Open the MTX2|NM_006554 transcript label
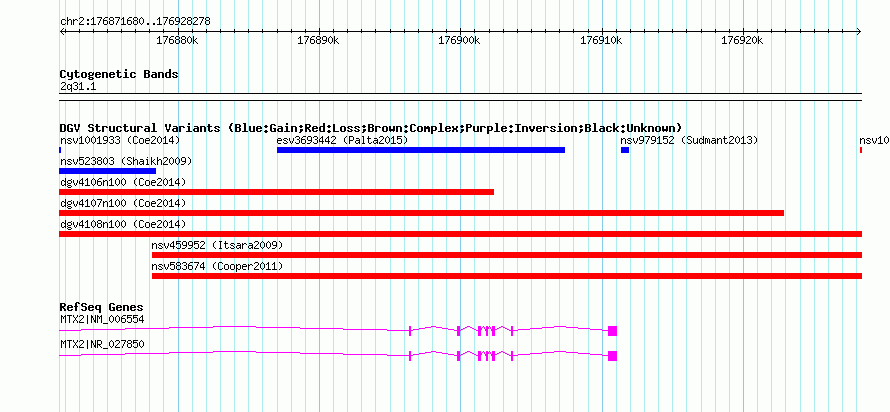 (x=102, y=319)
